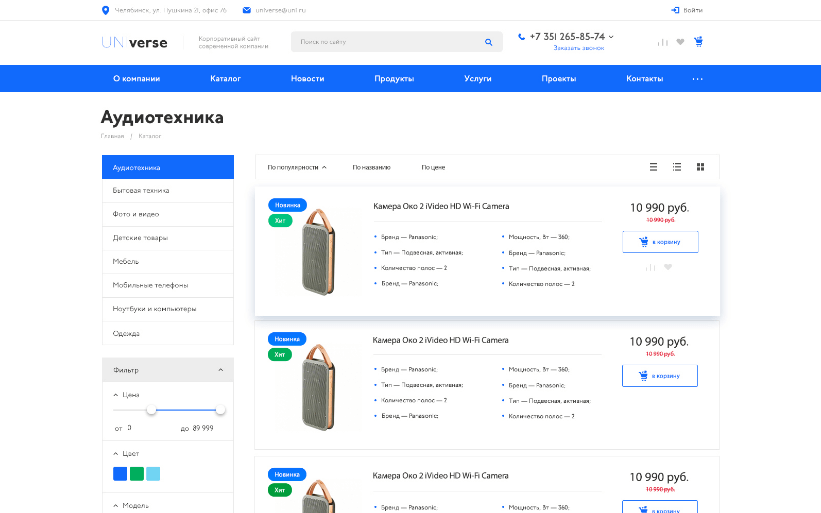Select the green color swatch
The width and height of the screenshot is (821, 513).
pyautogui.click(x=136, y=474)
